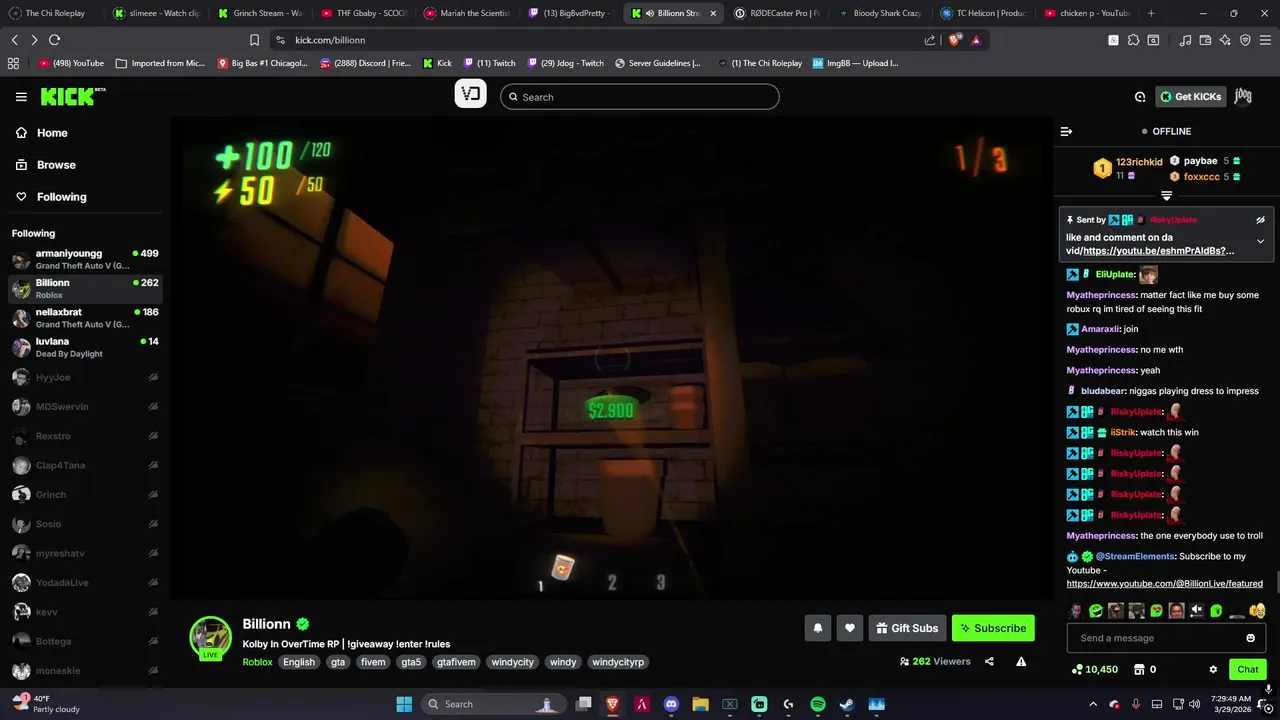Switch to the chicken p YouTube tab
Screen dimensions: 1280x720
coord(1086,13)
